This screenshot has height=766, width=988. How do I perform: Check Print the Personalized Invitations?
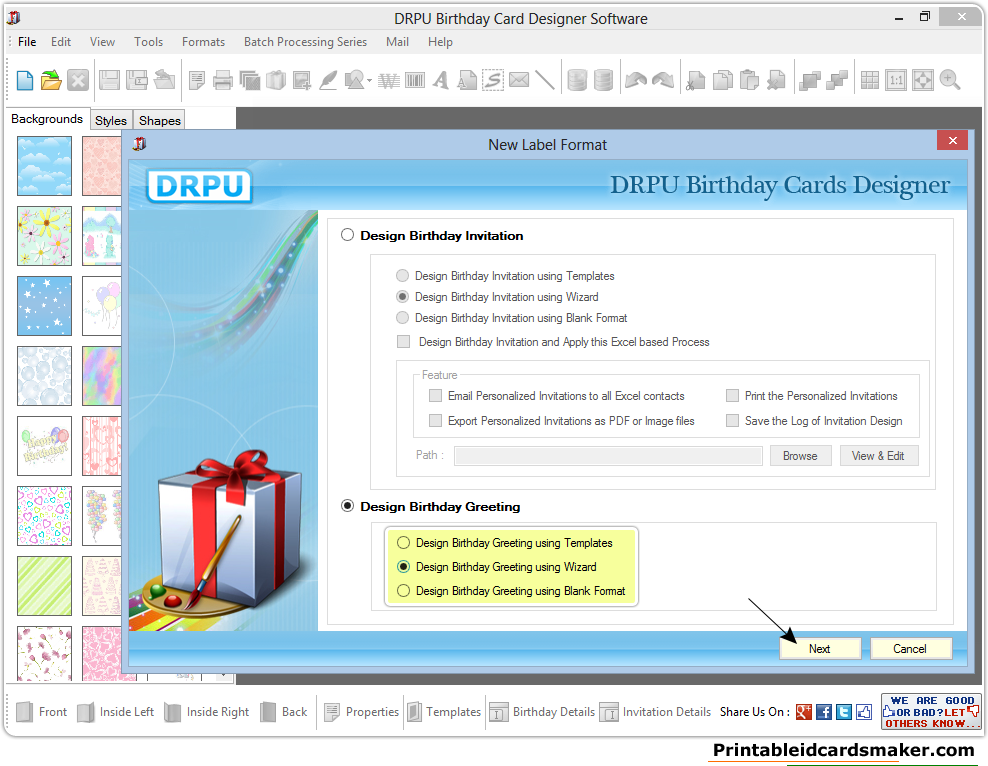click(x=732, y=396)
